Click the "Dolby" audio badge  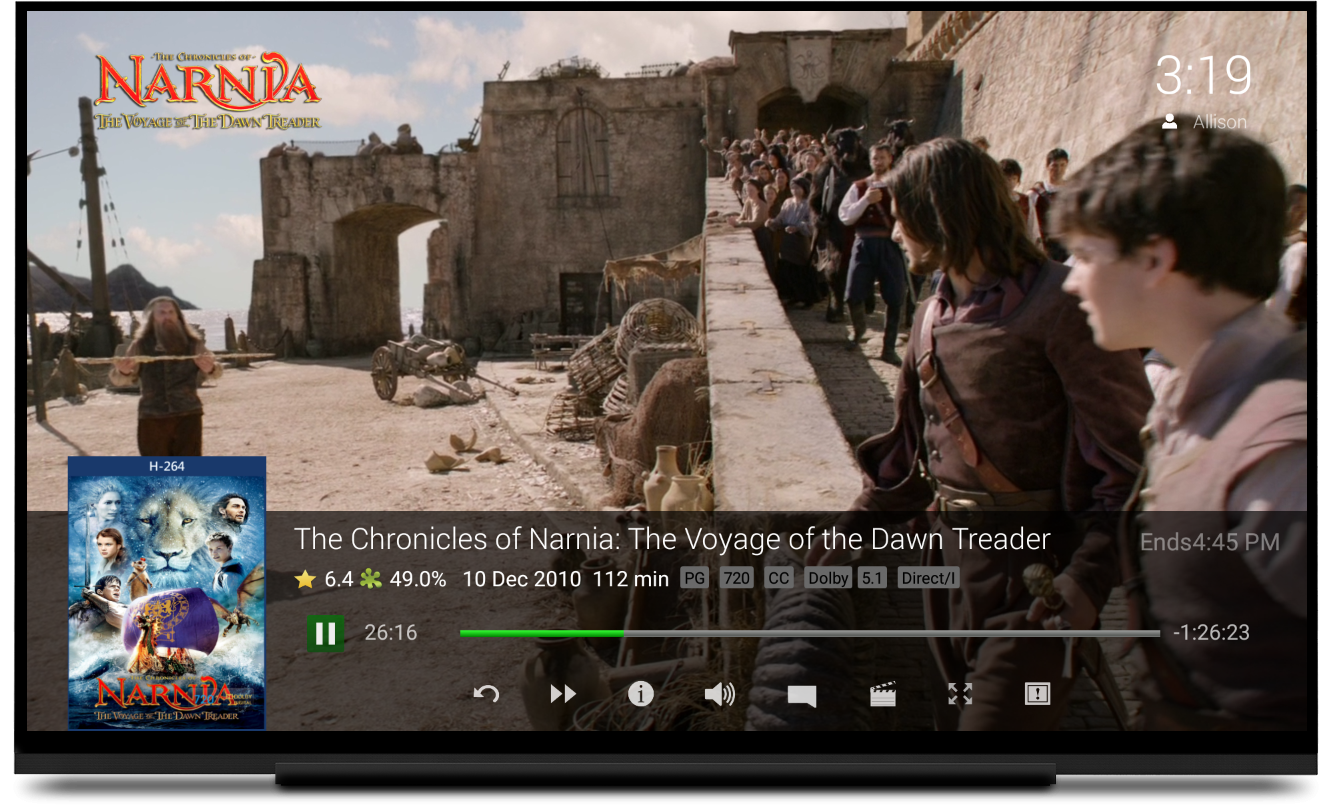[829, 578]
